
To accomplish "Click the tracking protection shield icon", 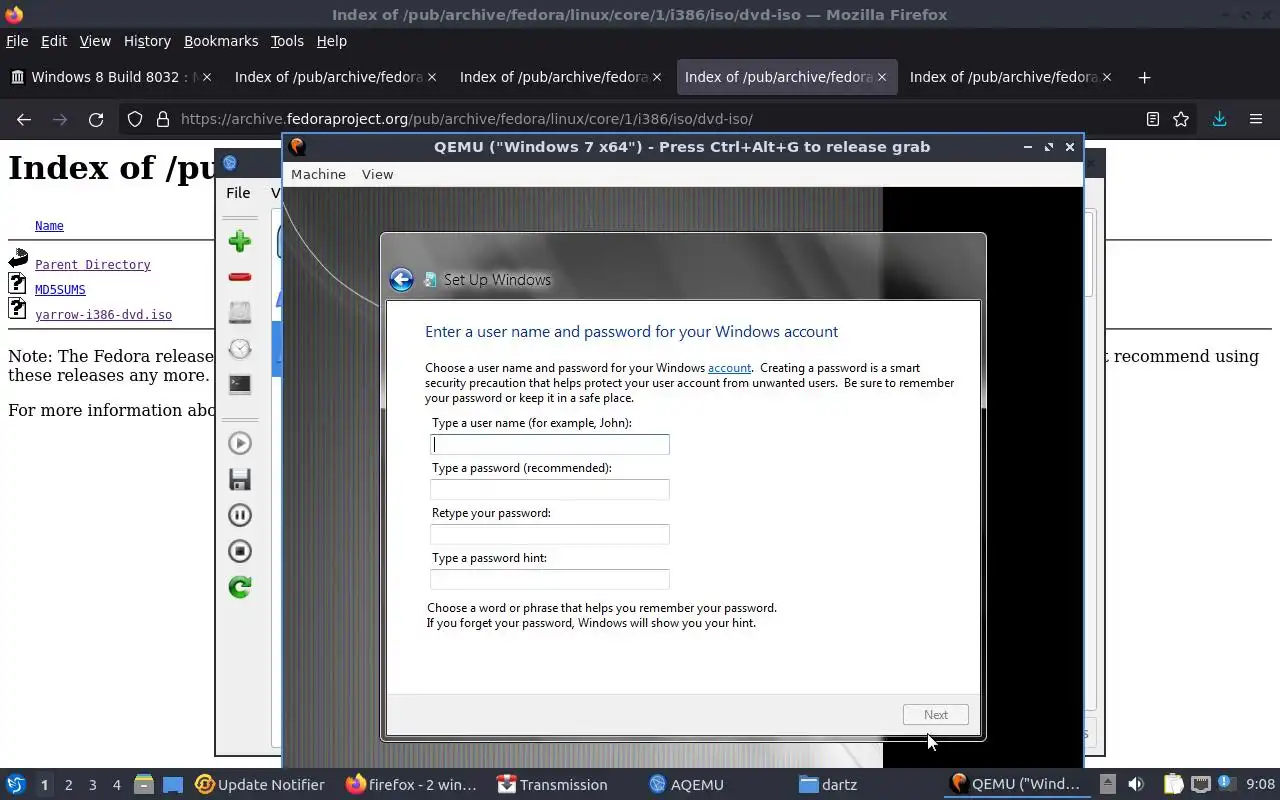I will click(135, 119).
